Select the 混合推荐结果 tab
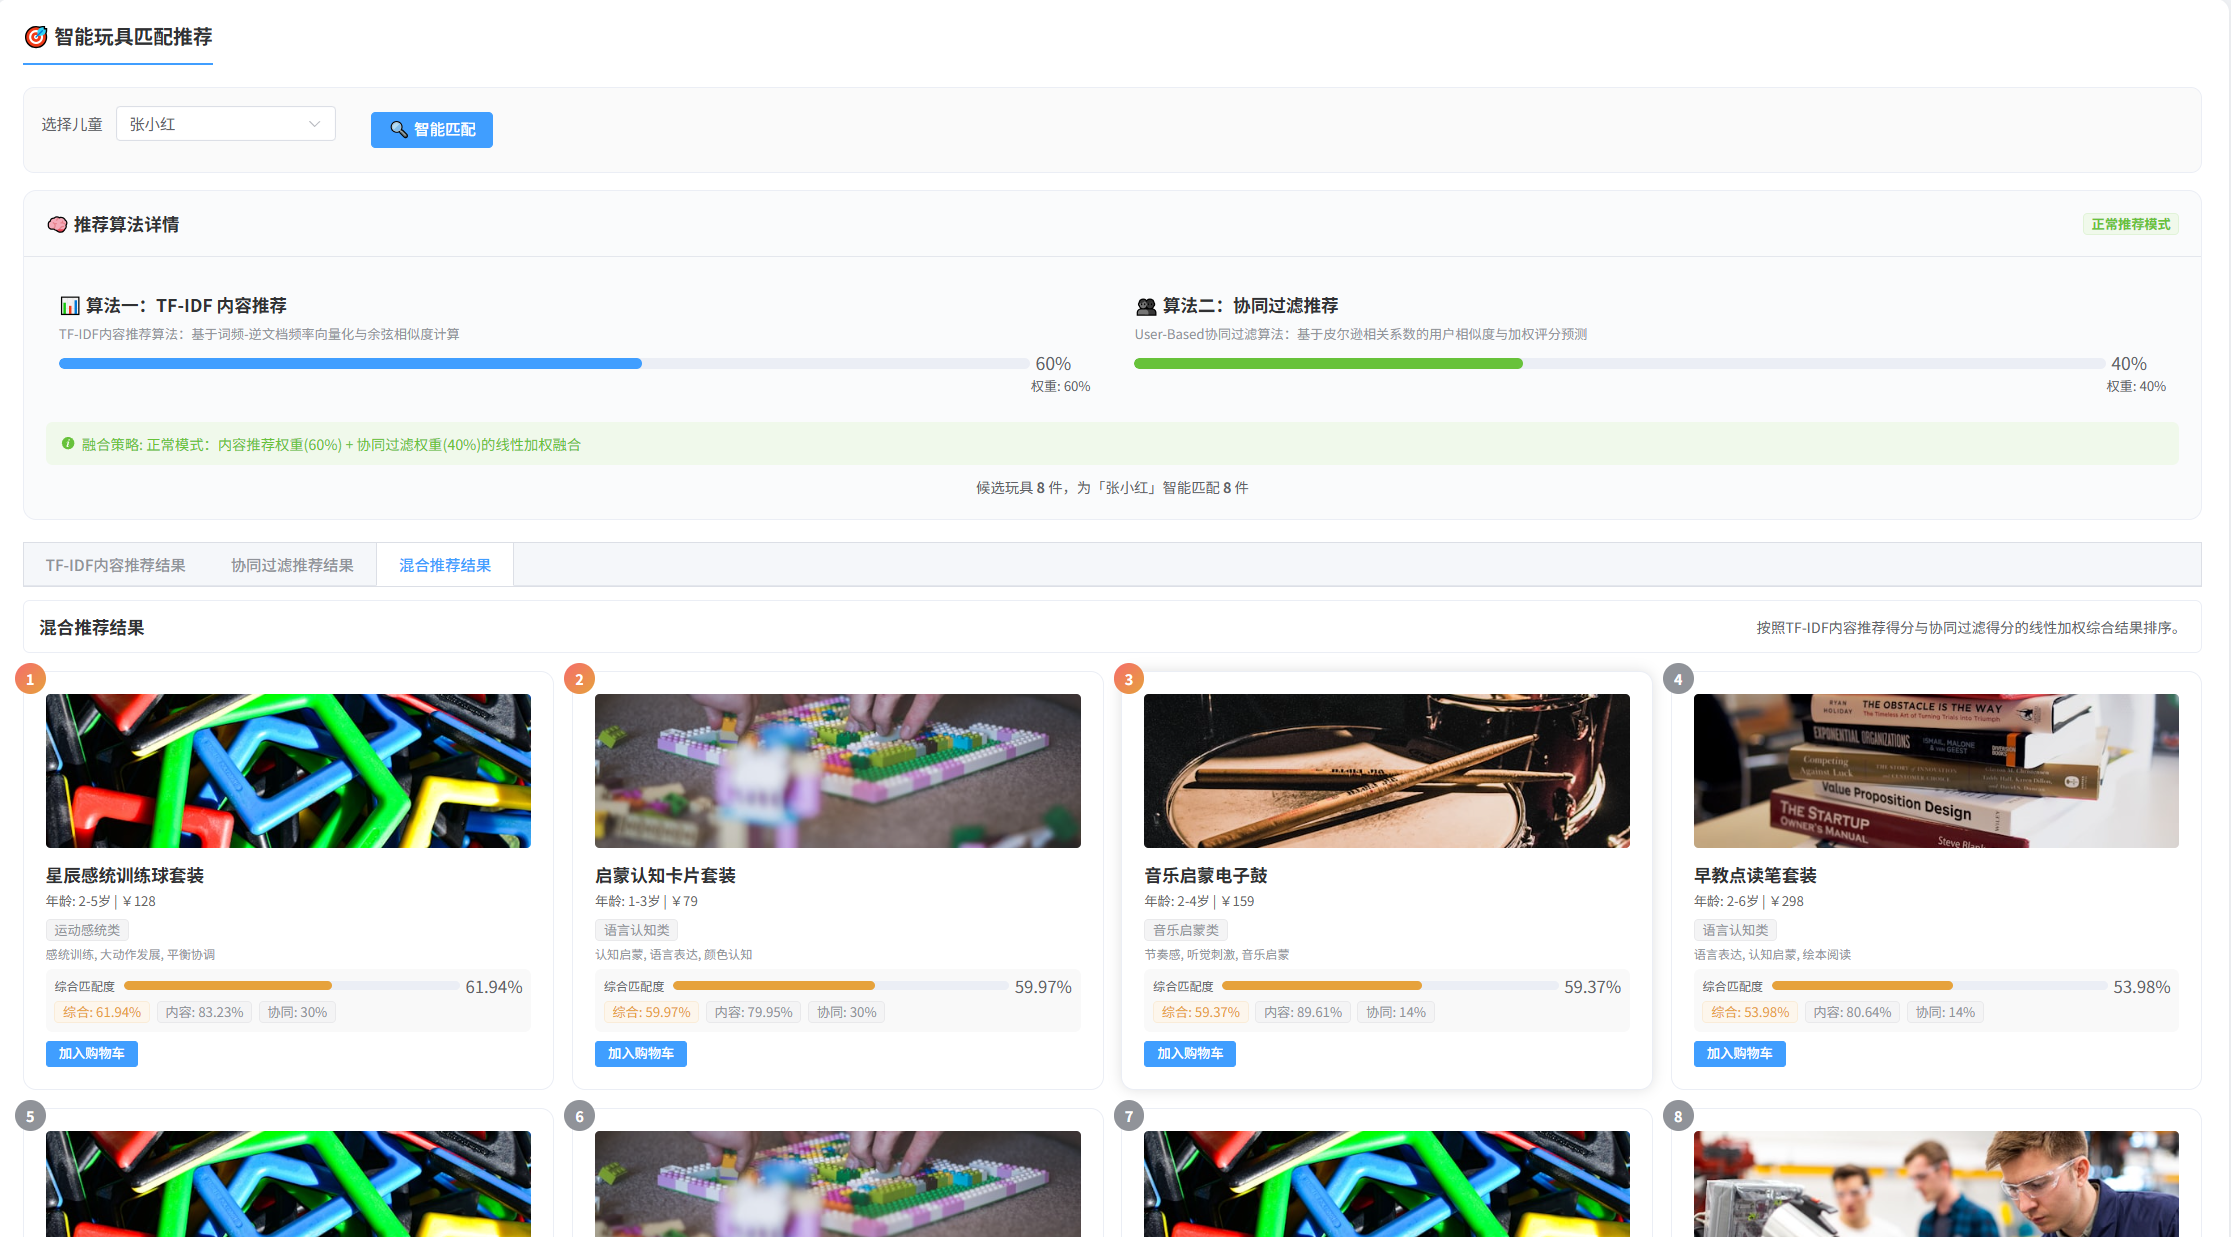This screenshot has height=1237, width=2231. (445, 565)
